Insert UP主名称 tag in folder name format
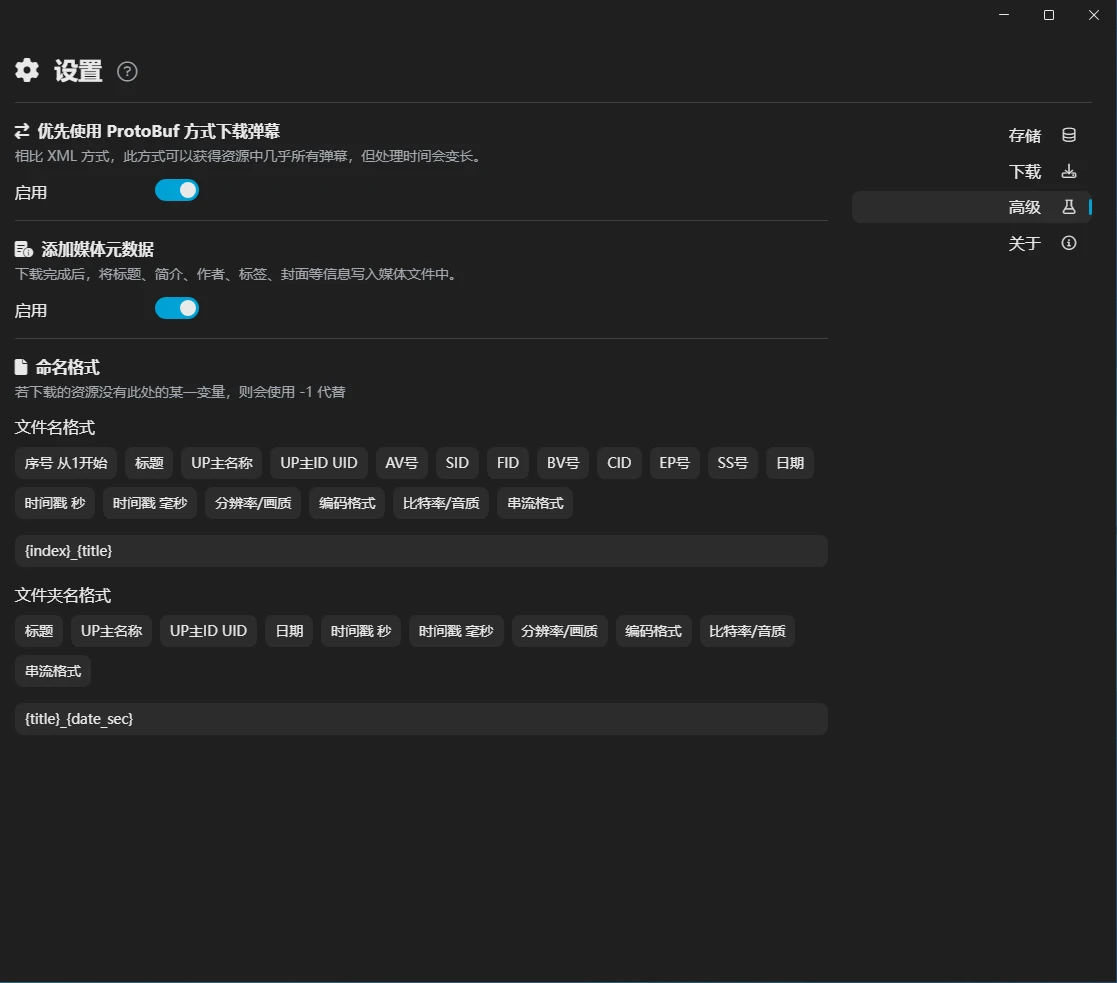Screen dimensions: 1117x983 coord(112,631)
